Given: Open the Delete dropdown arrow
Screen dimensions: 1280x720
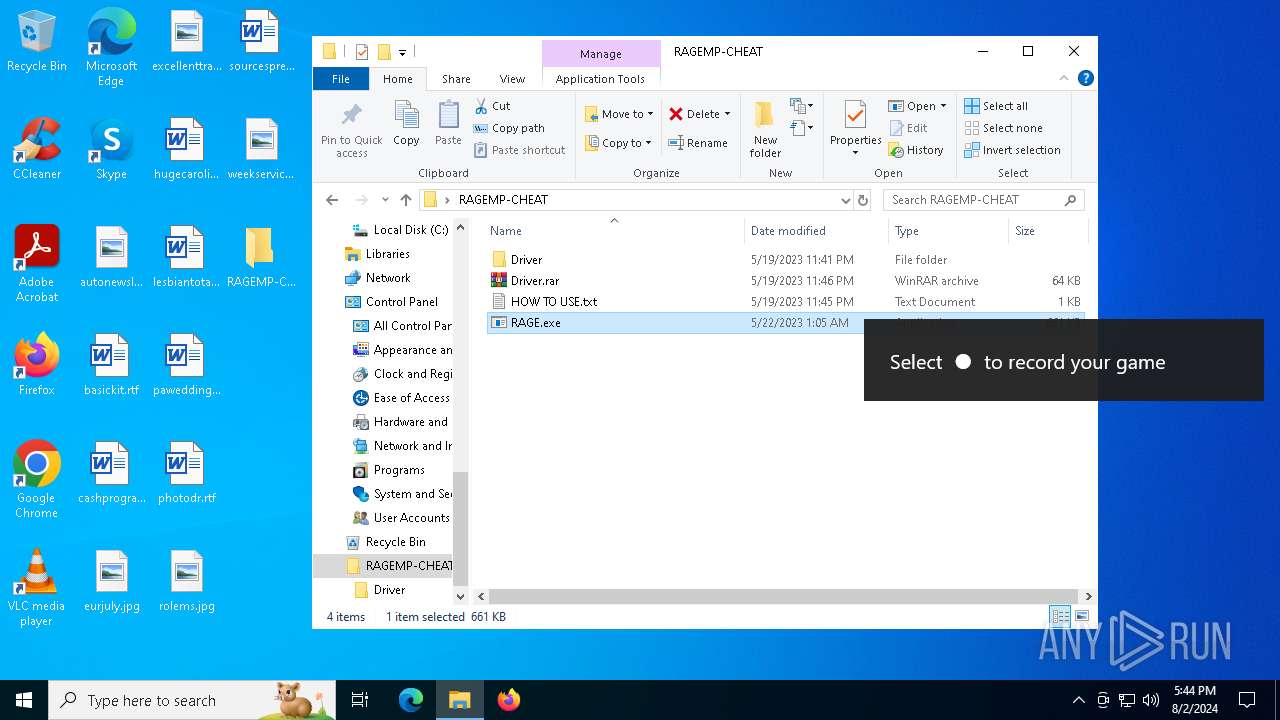Looking at the screenshot, I should tap(727, 114).
